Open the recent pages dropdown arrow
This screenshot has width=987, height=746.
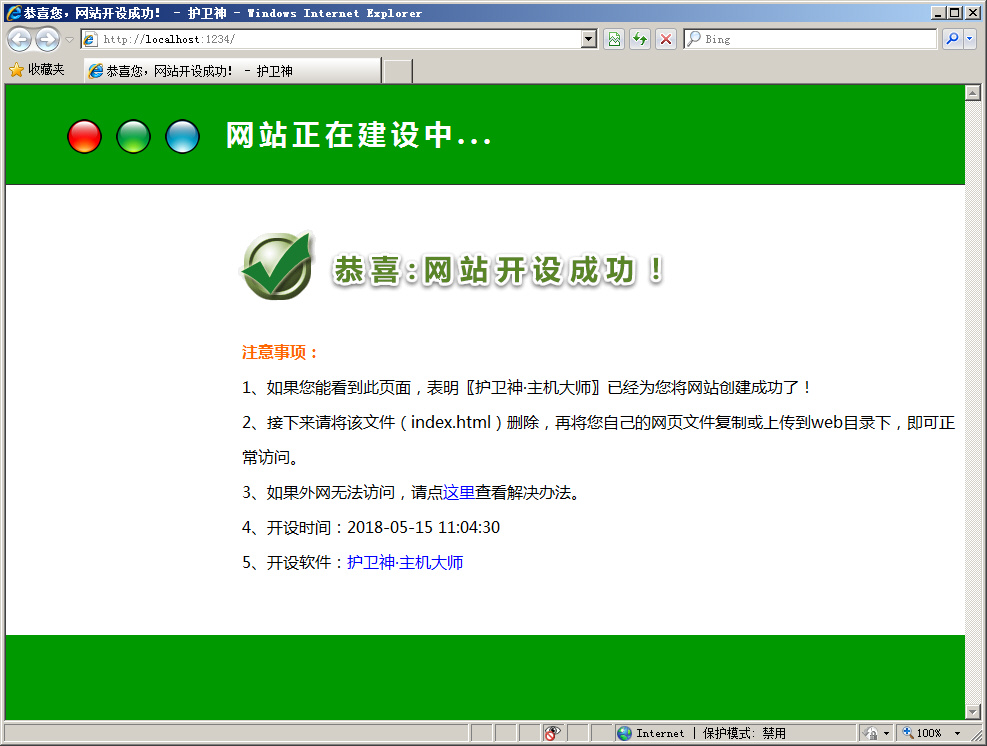pyautogui.click(x=69, y=40)
